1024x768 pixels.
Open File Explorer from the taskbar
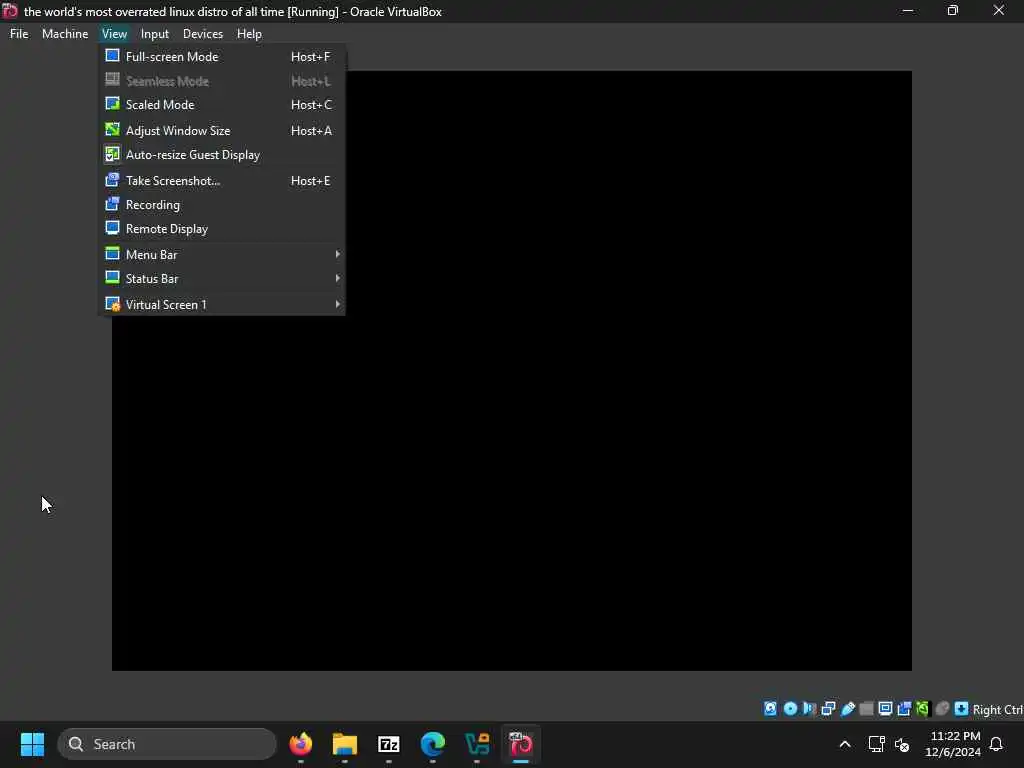click(x=344, y=744)
